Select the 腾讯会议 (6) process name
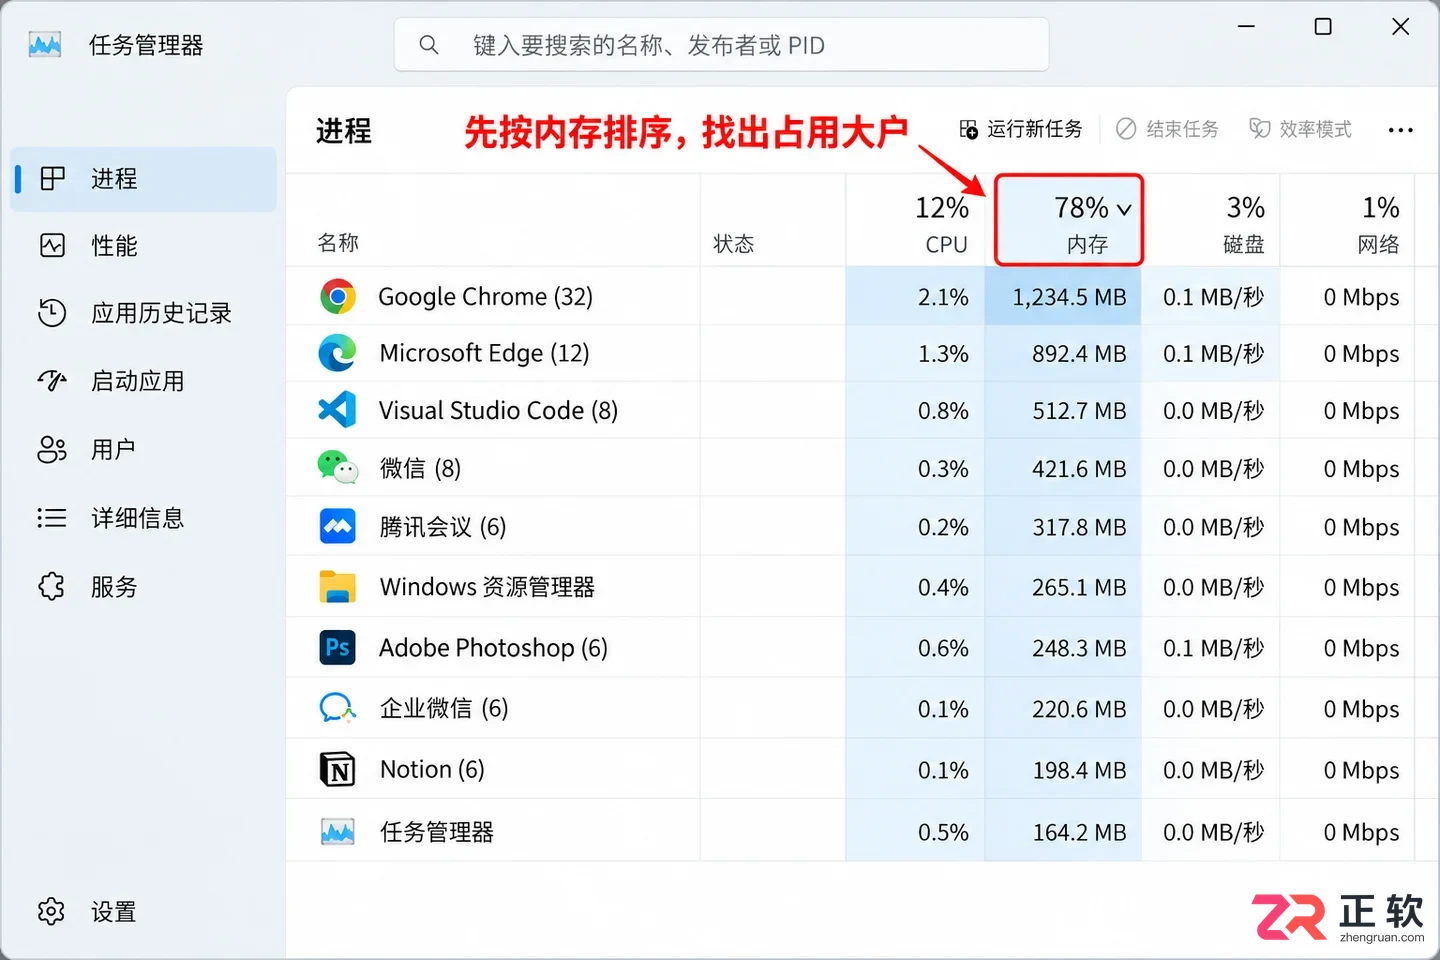This screenshot has height=960, width=1440. (x=443, y=527)
